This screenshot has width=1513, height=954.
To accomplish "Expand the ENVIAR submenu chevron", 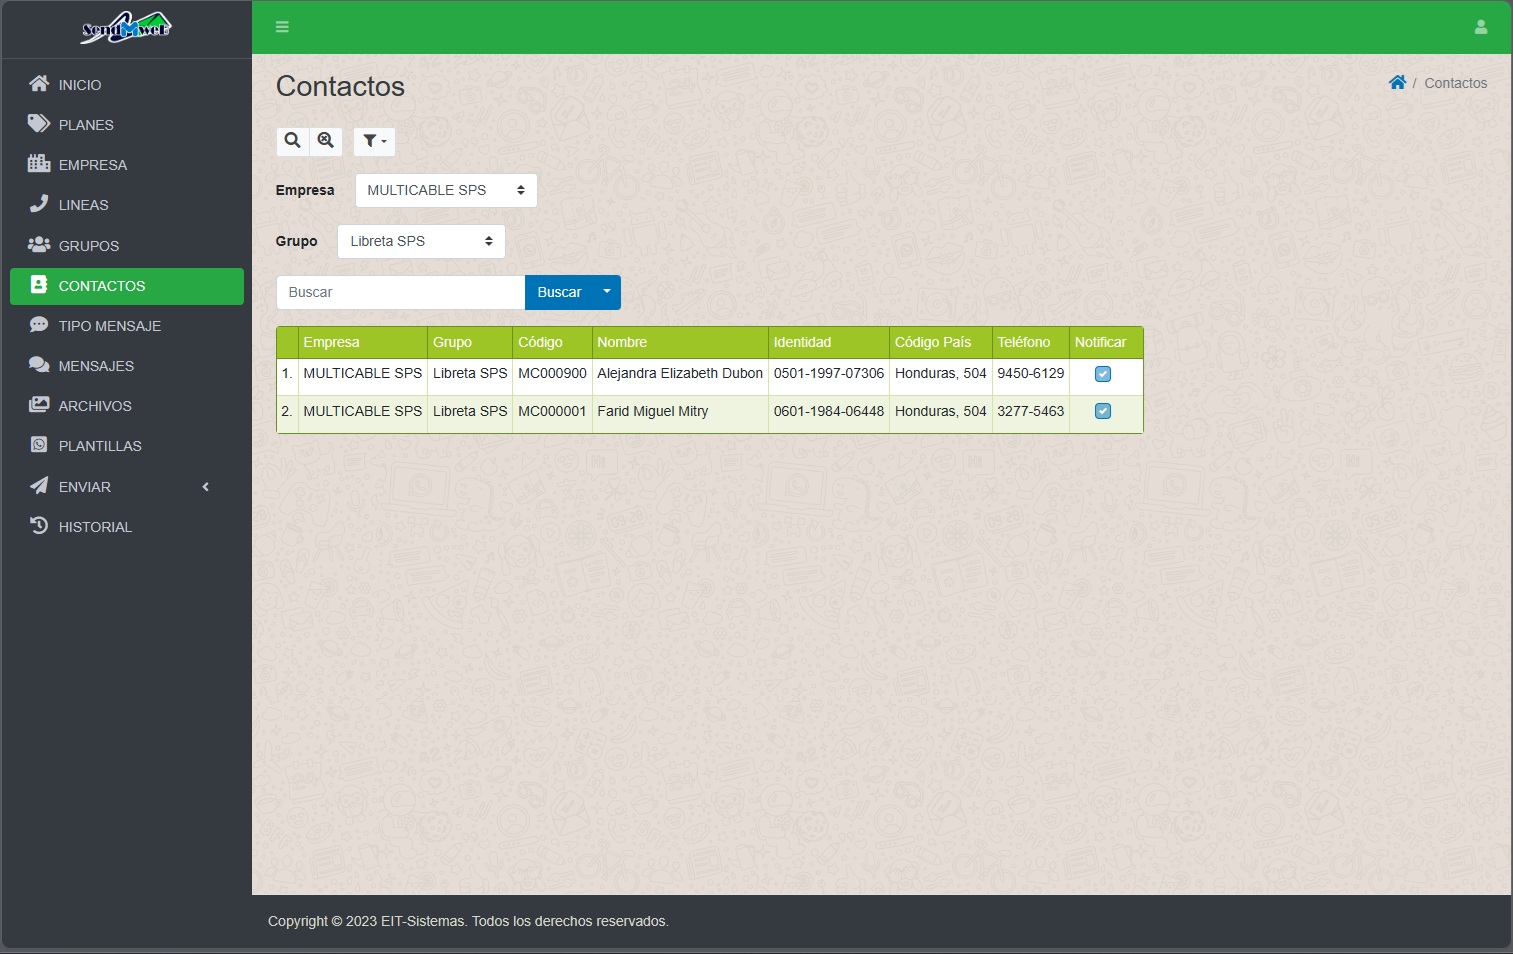I will point(206,487).
